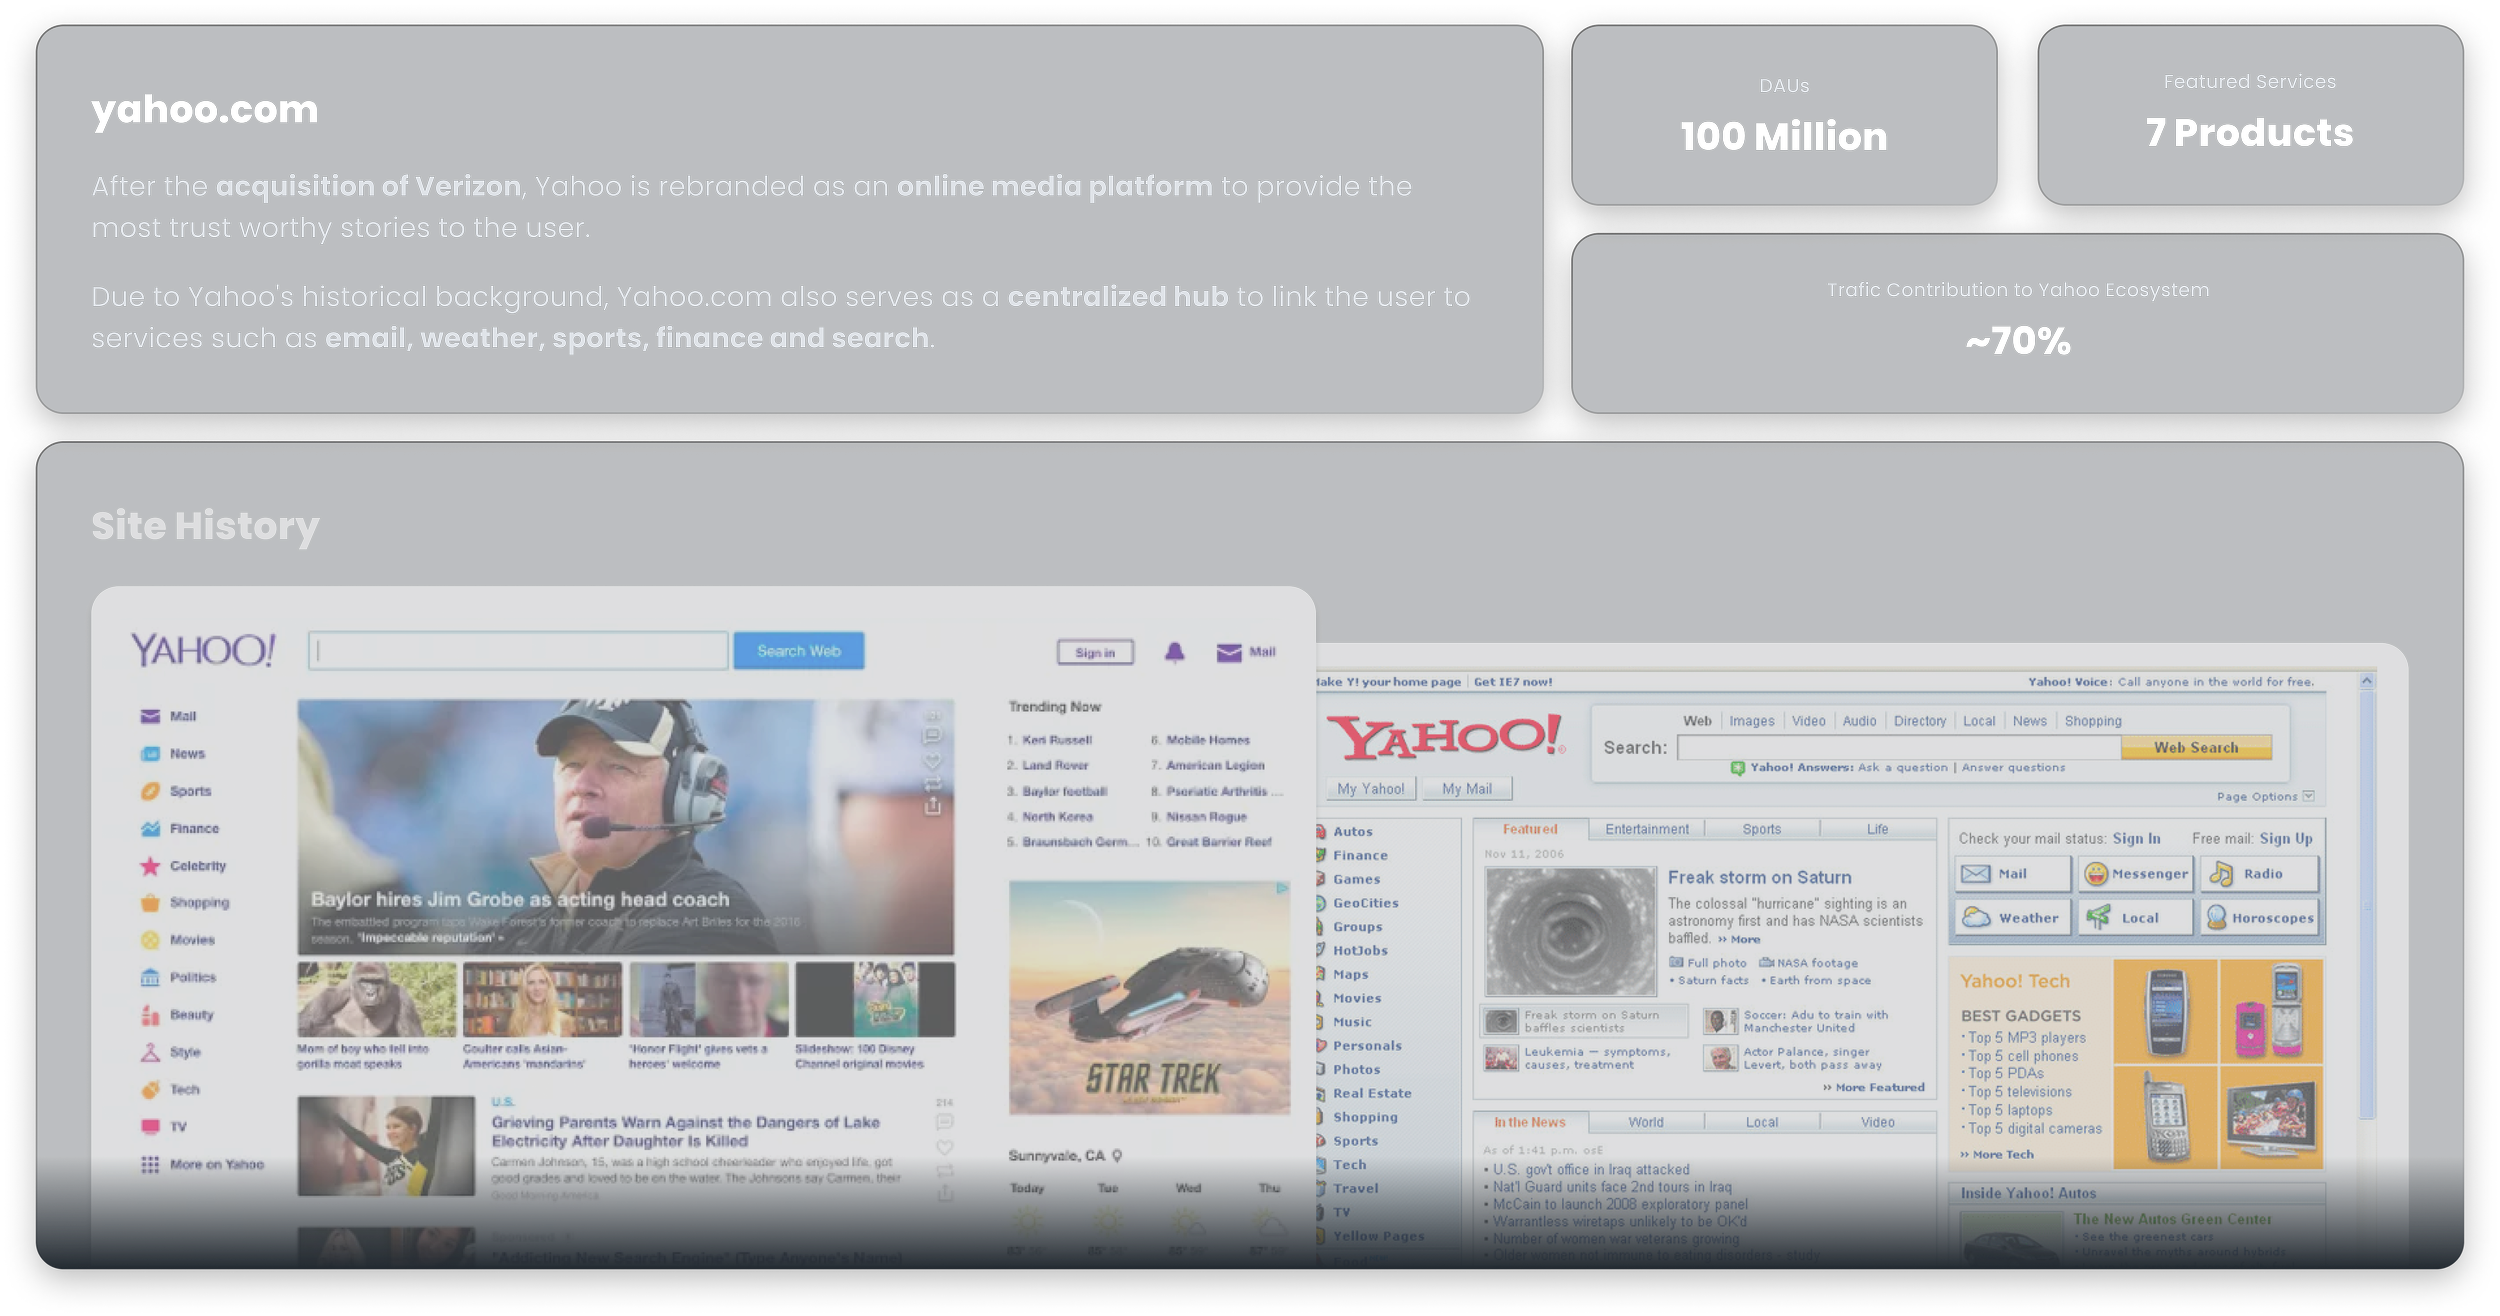Click the Sign in button
This screenshot has width=2500, height=1316.
coord(1095,653)
